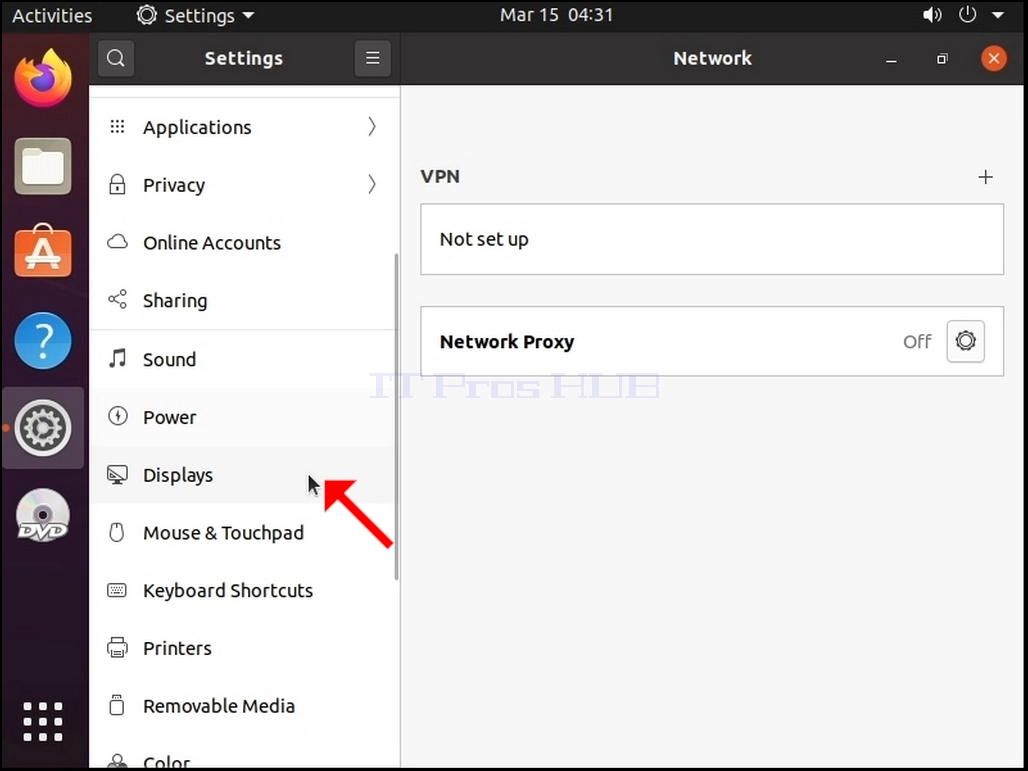Click the sidebar scrollbar
Image resolution: width=1028 pixels, height=771 pixels.
396,416
